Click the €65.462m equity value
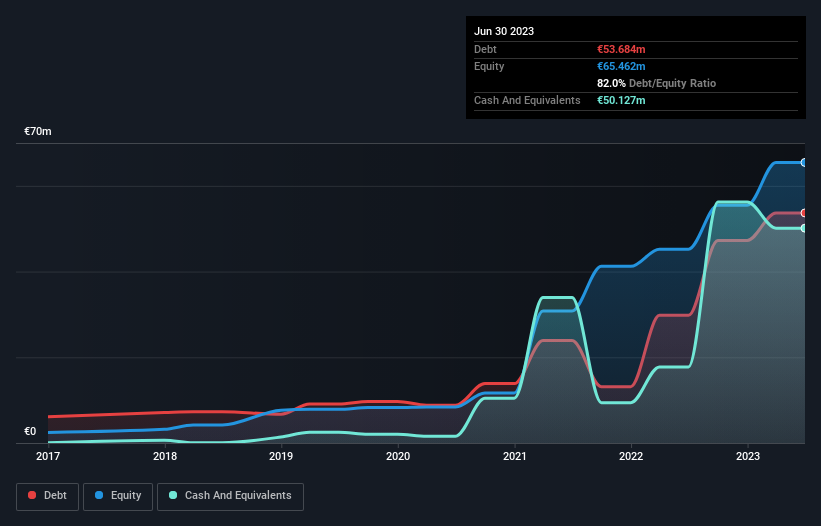Image resolution: width=821 pixels, height=526 pixels. coord(621,66)
